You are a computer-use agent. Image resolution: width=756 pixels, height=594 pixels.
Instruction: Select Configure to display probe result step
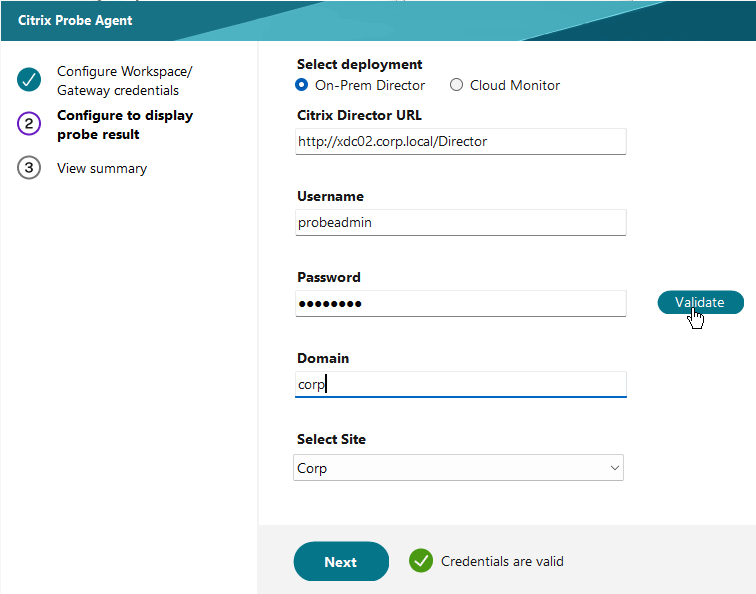pyautogui.click(x=125, y=124)
